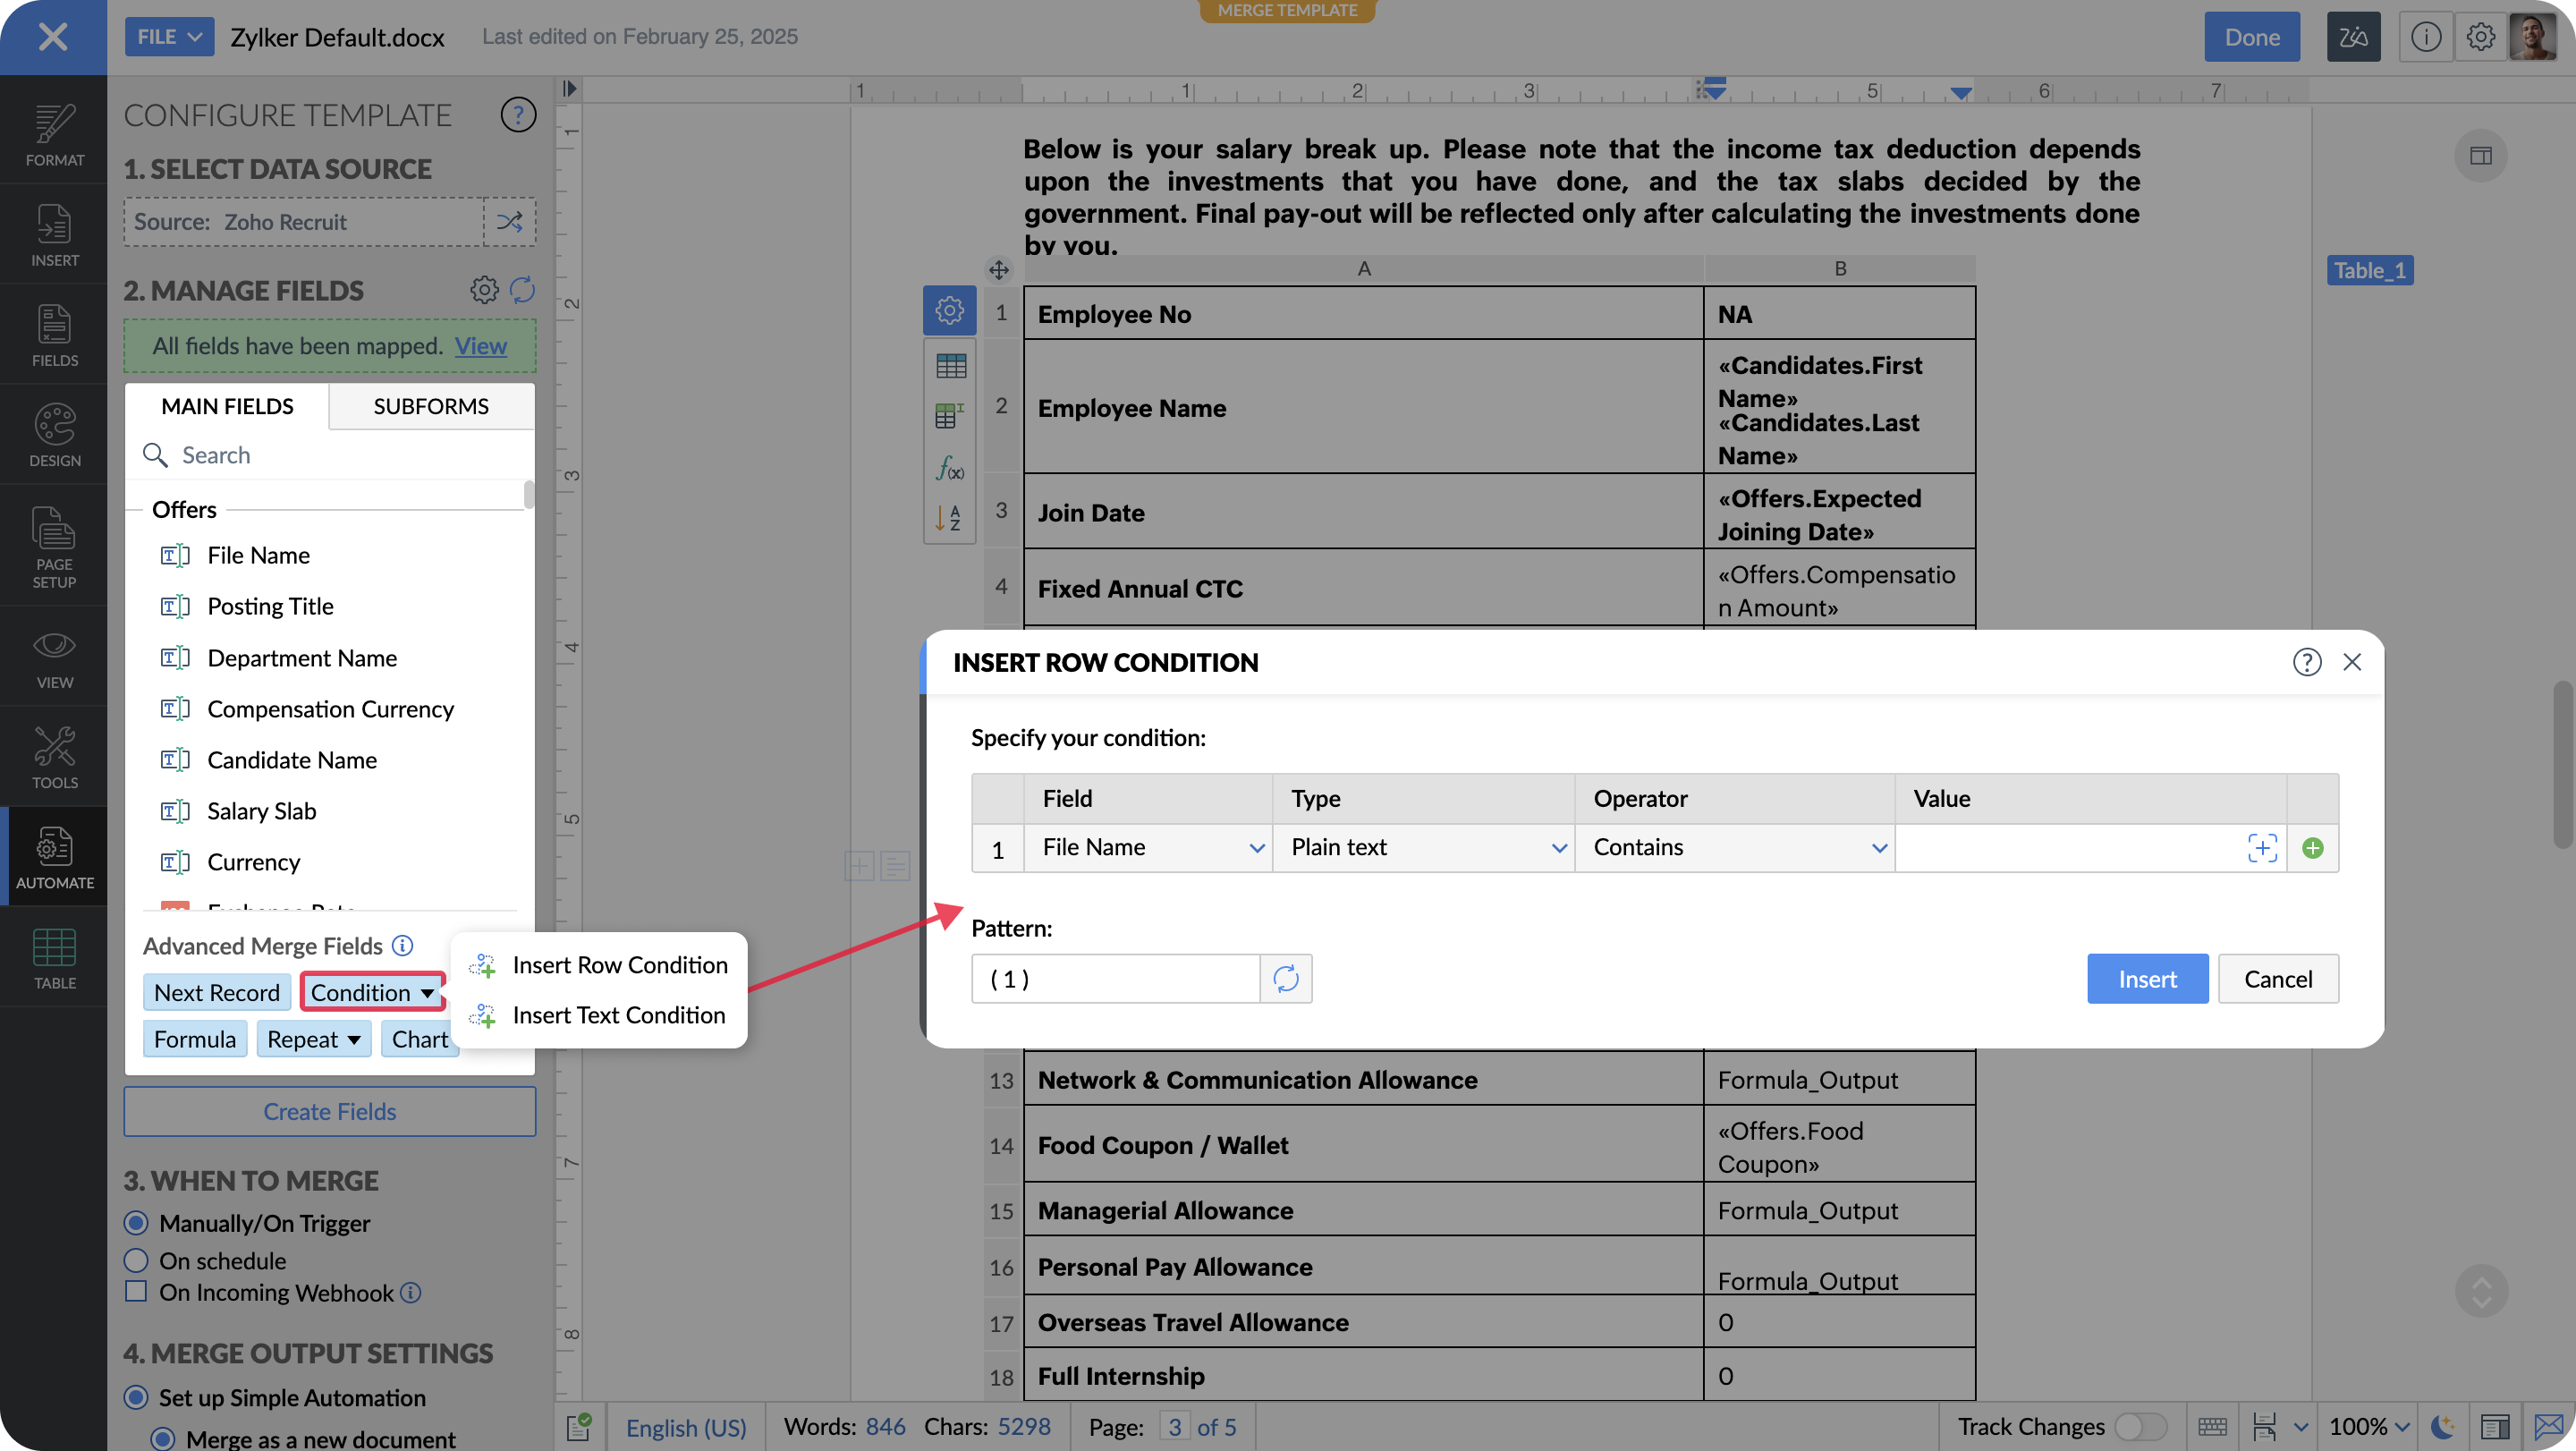
Task: Open the table settings gear icon
Action: tap(949, 311)
